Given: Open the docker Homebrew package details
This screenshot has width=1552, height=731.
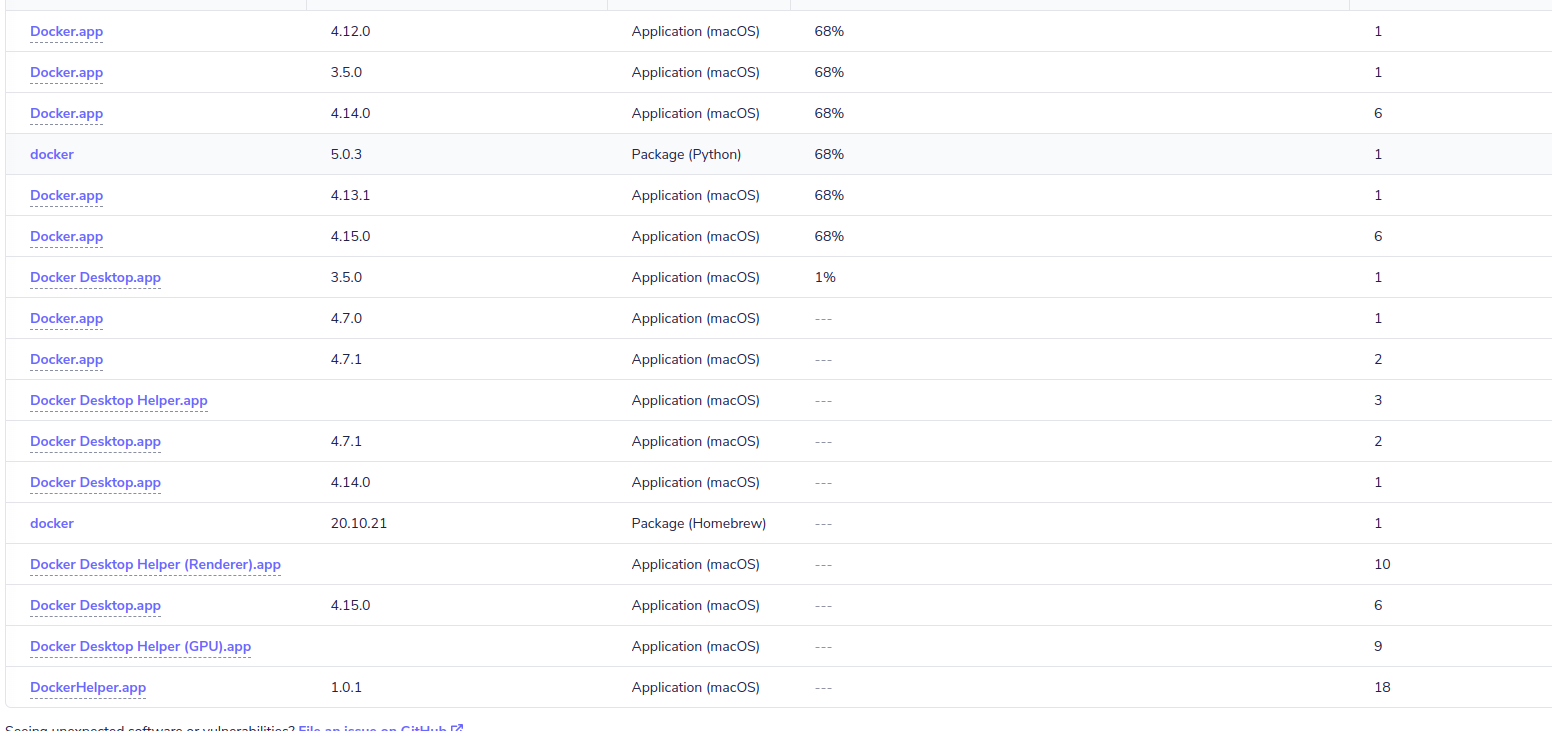Looking at the screenshot, I should click(x=51, y=523).
